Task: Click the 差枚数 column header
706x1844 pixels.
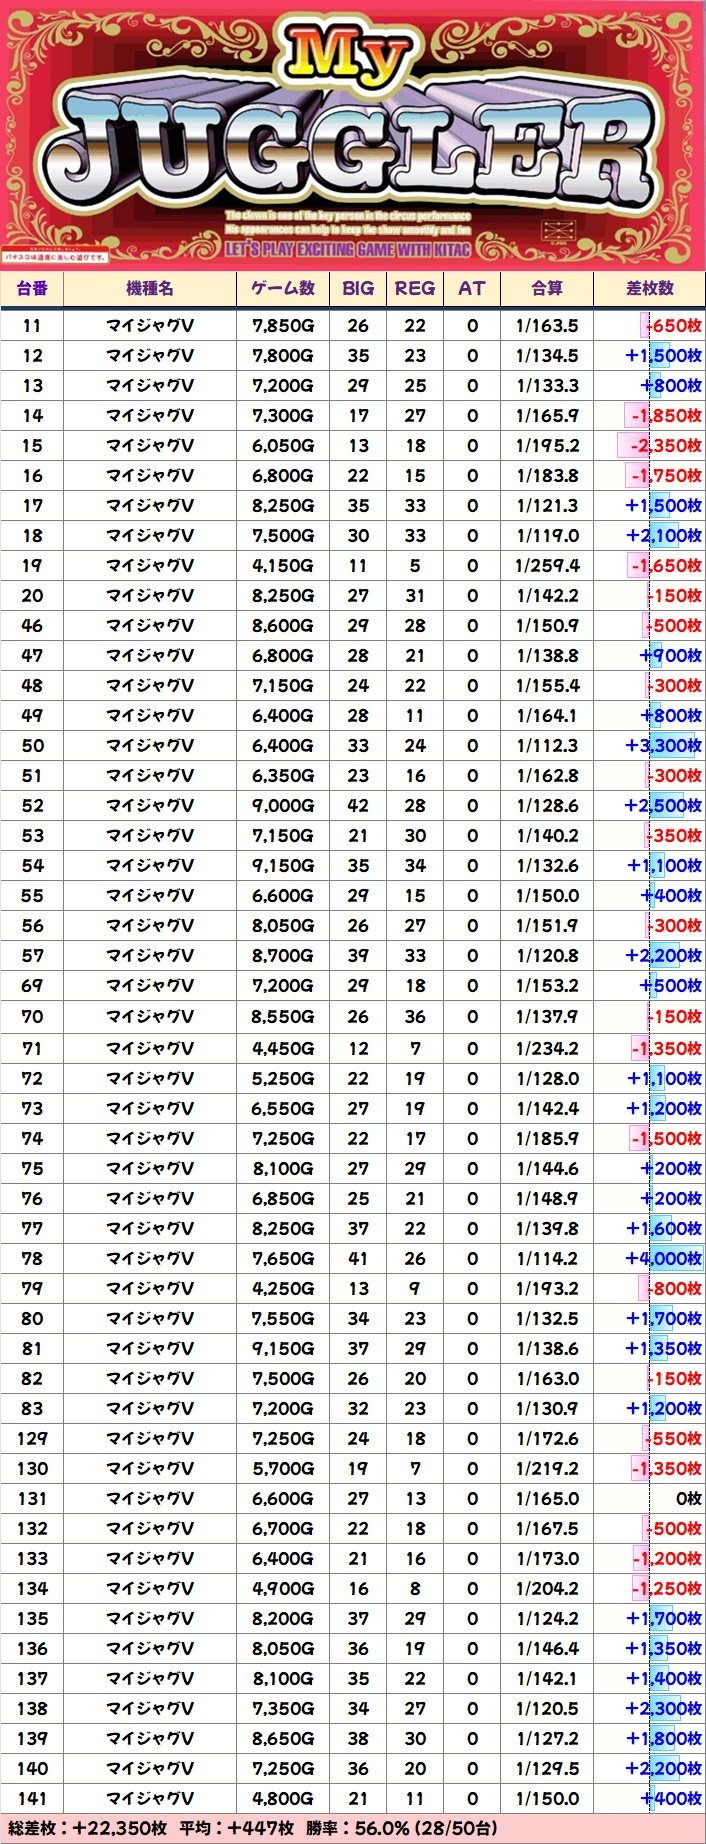Action: (650, 289)
